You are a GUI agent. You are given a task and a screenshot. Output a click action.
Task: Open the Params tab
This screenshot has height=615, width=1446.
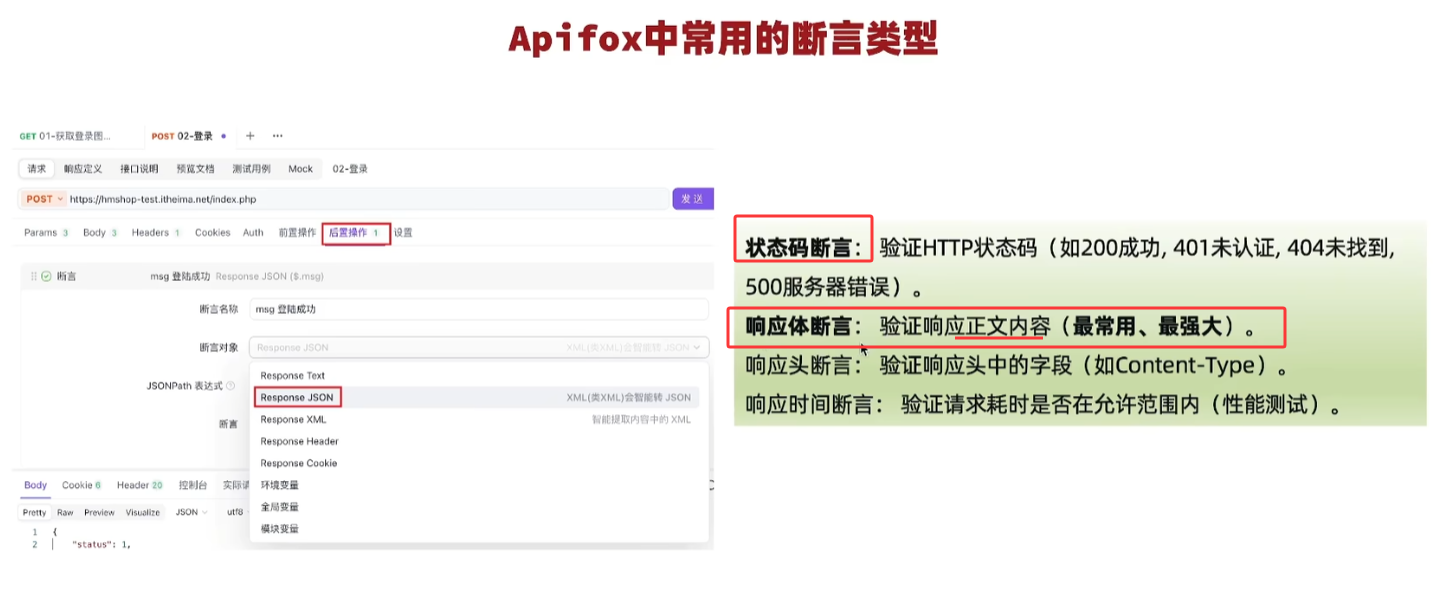pos(46,233)
